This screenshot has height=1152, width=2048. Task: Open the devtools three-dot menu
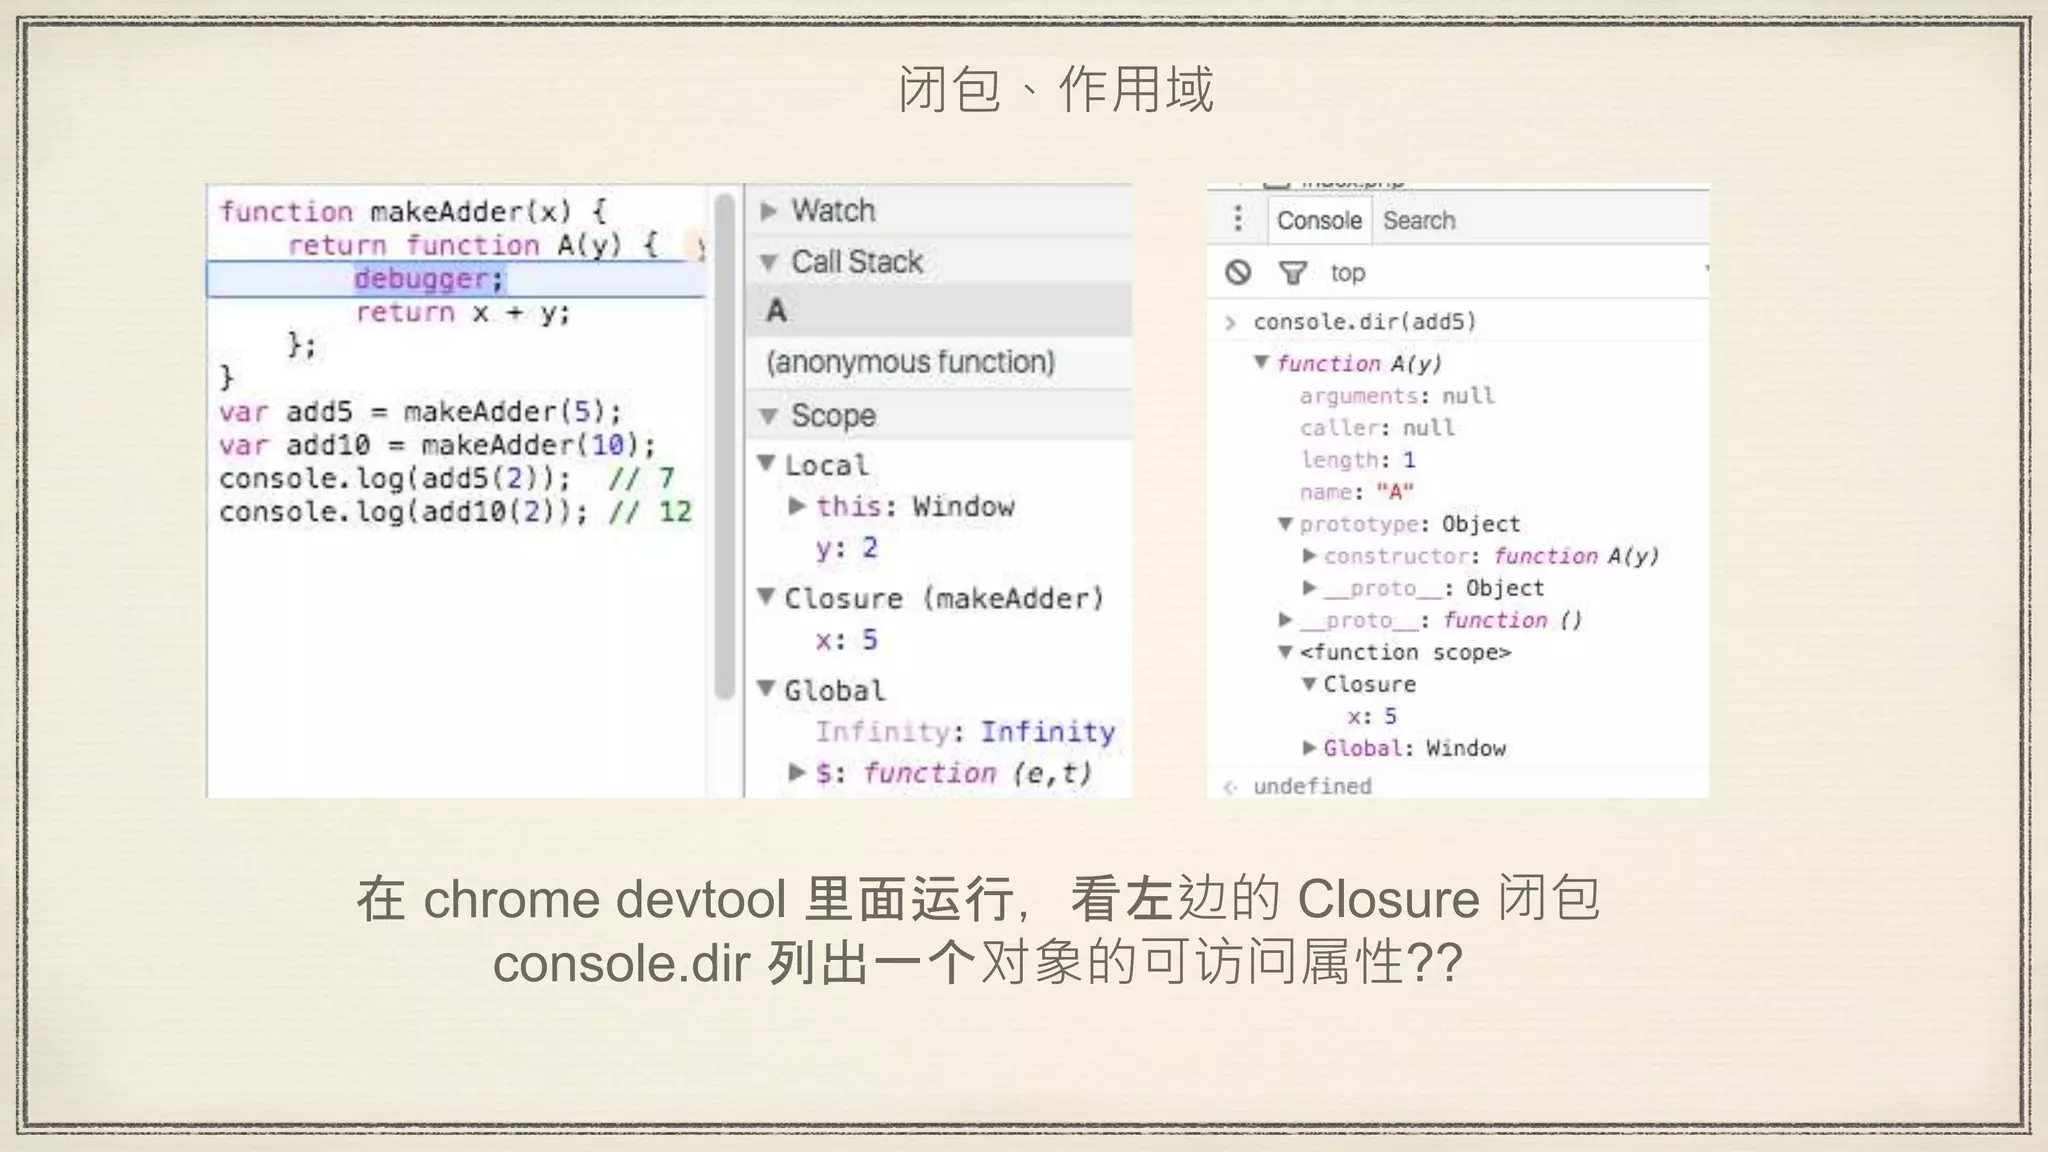point(1238,218)
